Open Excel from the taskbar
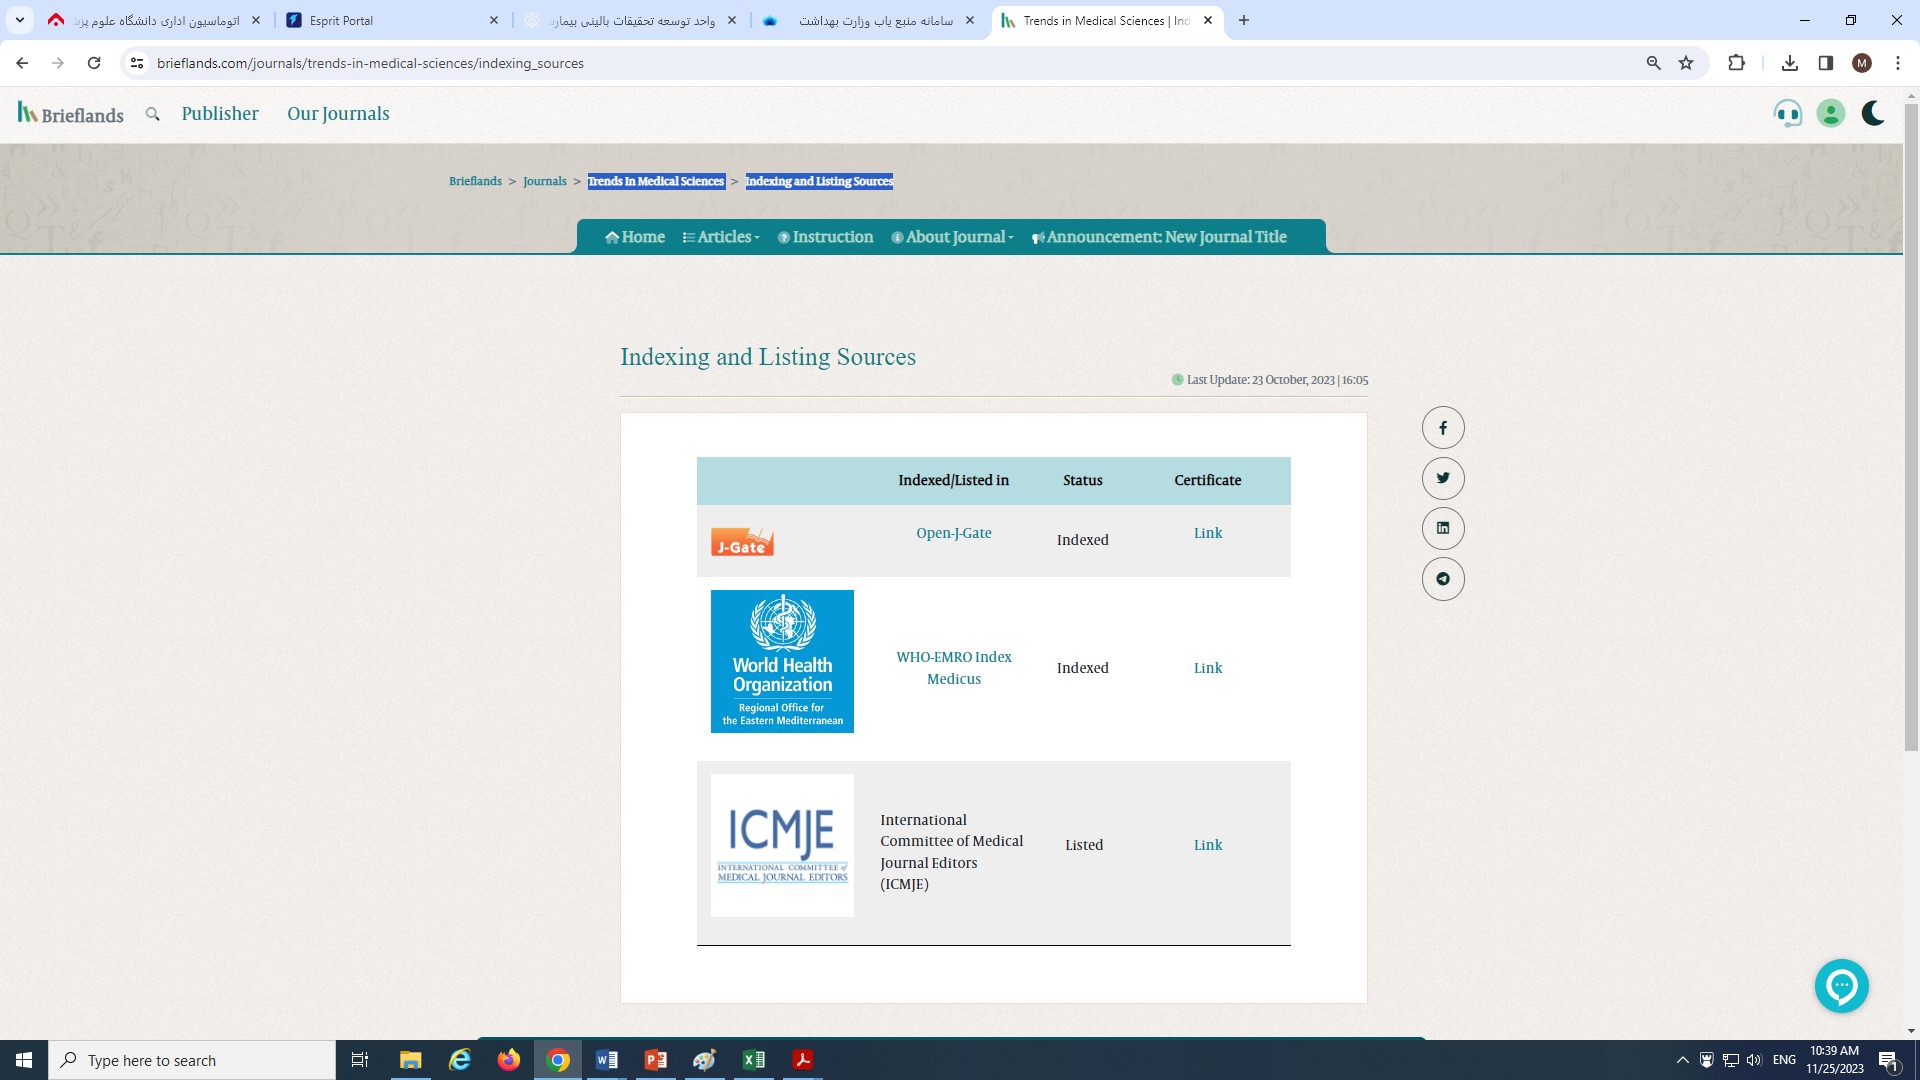This screenshot has width=1920, height=1080. click(754, 1060)
